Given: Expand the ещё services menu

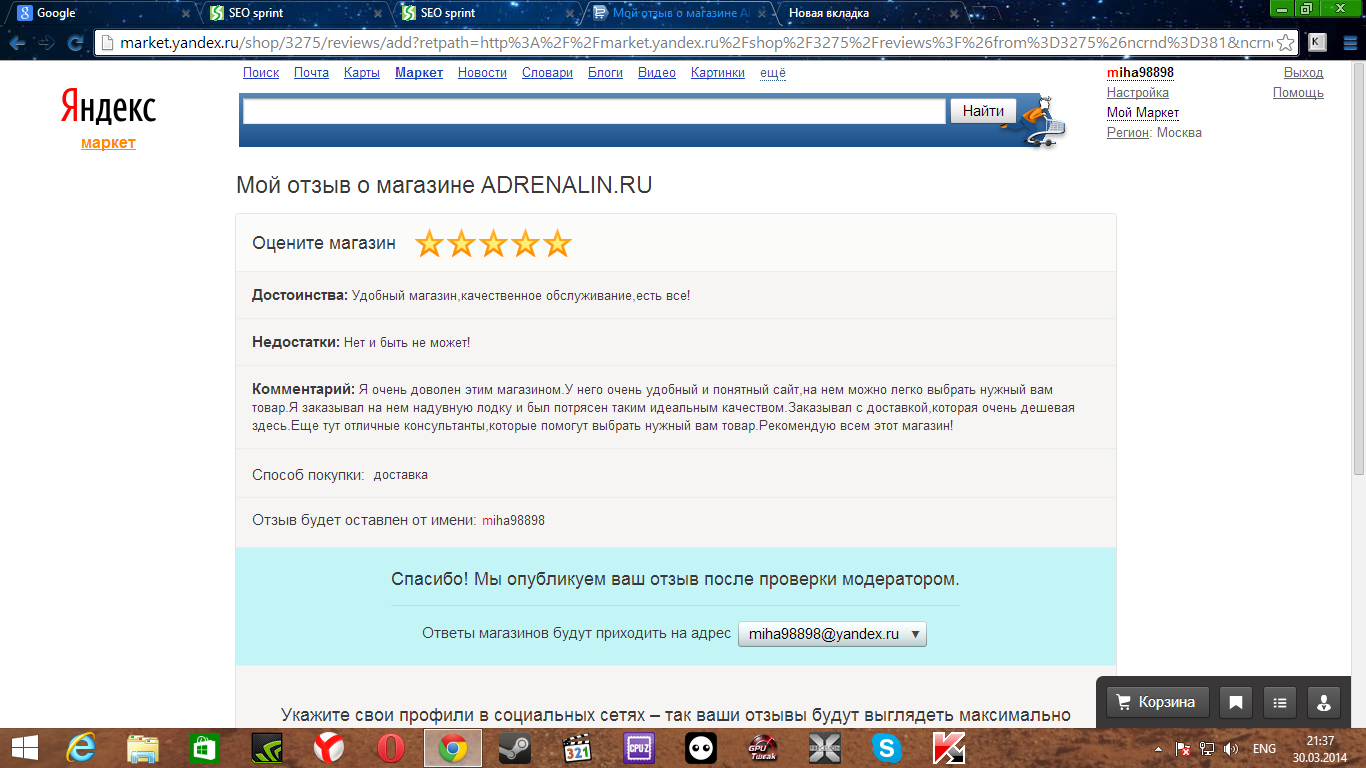Looking at the screenshot, I should [x=773, y=73].
